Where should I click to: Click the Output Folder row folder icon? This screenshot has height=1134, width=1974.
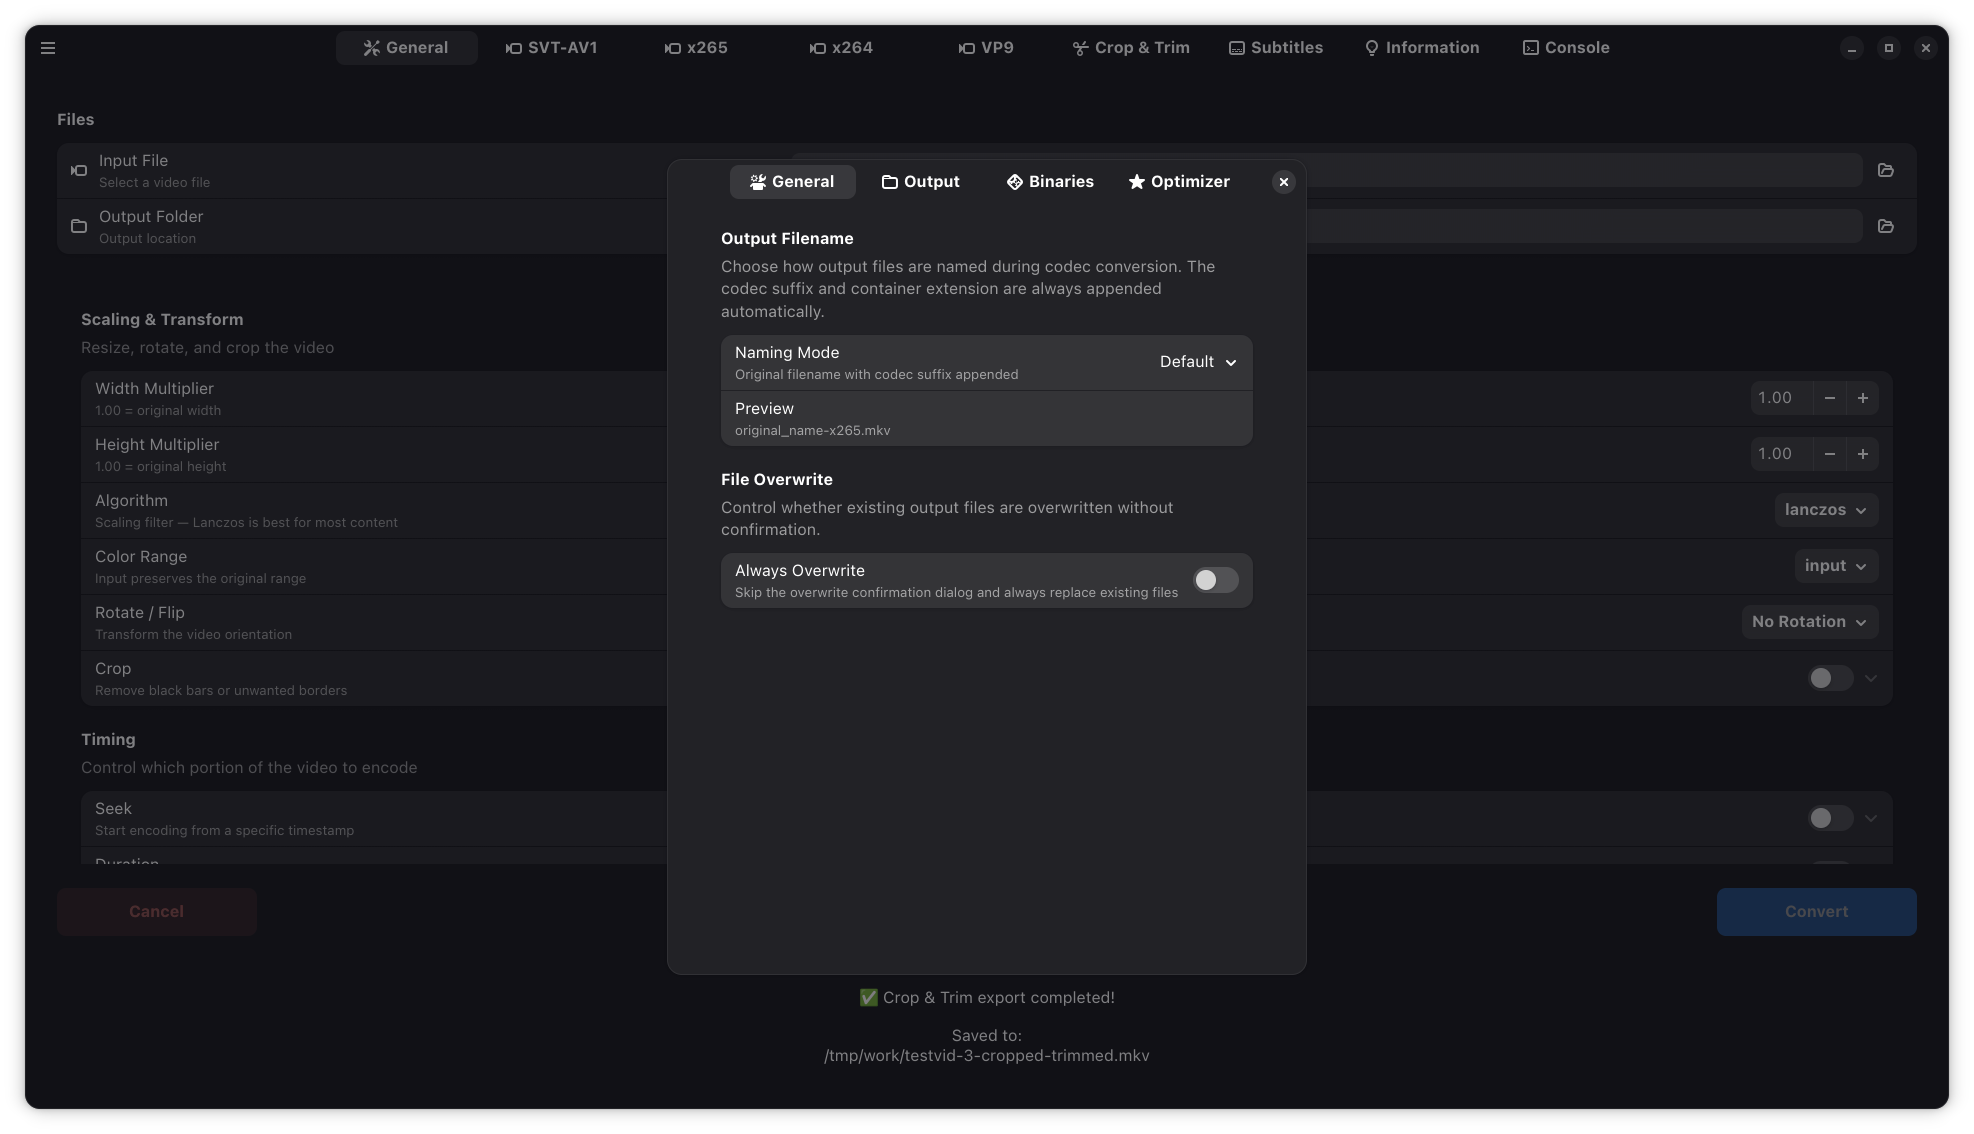[x=79, y=227]
